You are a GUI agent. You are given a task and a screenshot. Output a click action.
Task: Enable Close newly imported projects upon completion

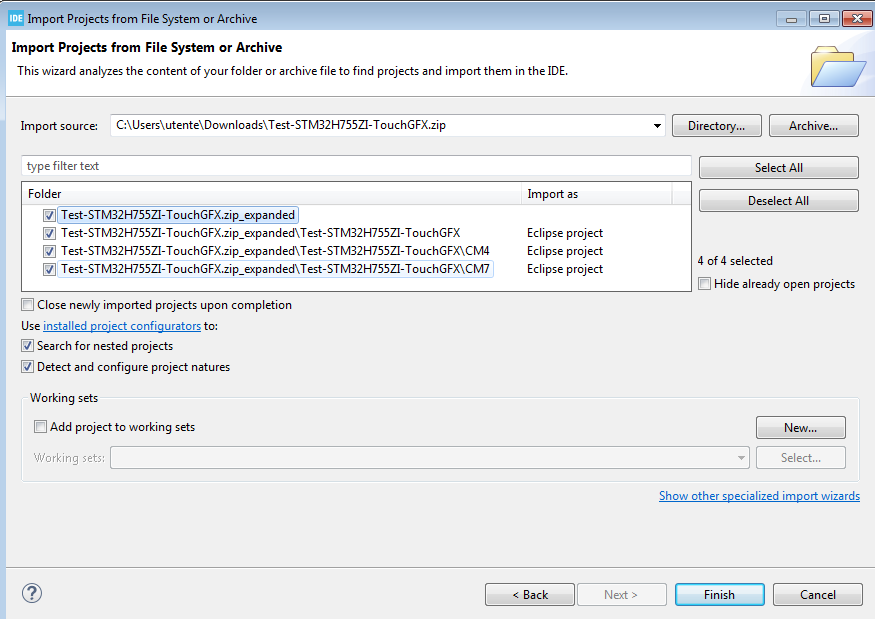pos(27,305)
